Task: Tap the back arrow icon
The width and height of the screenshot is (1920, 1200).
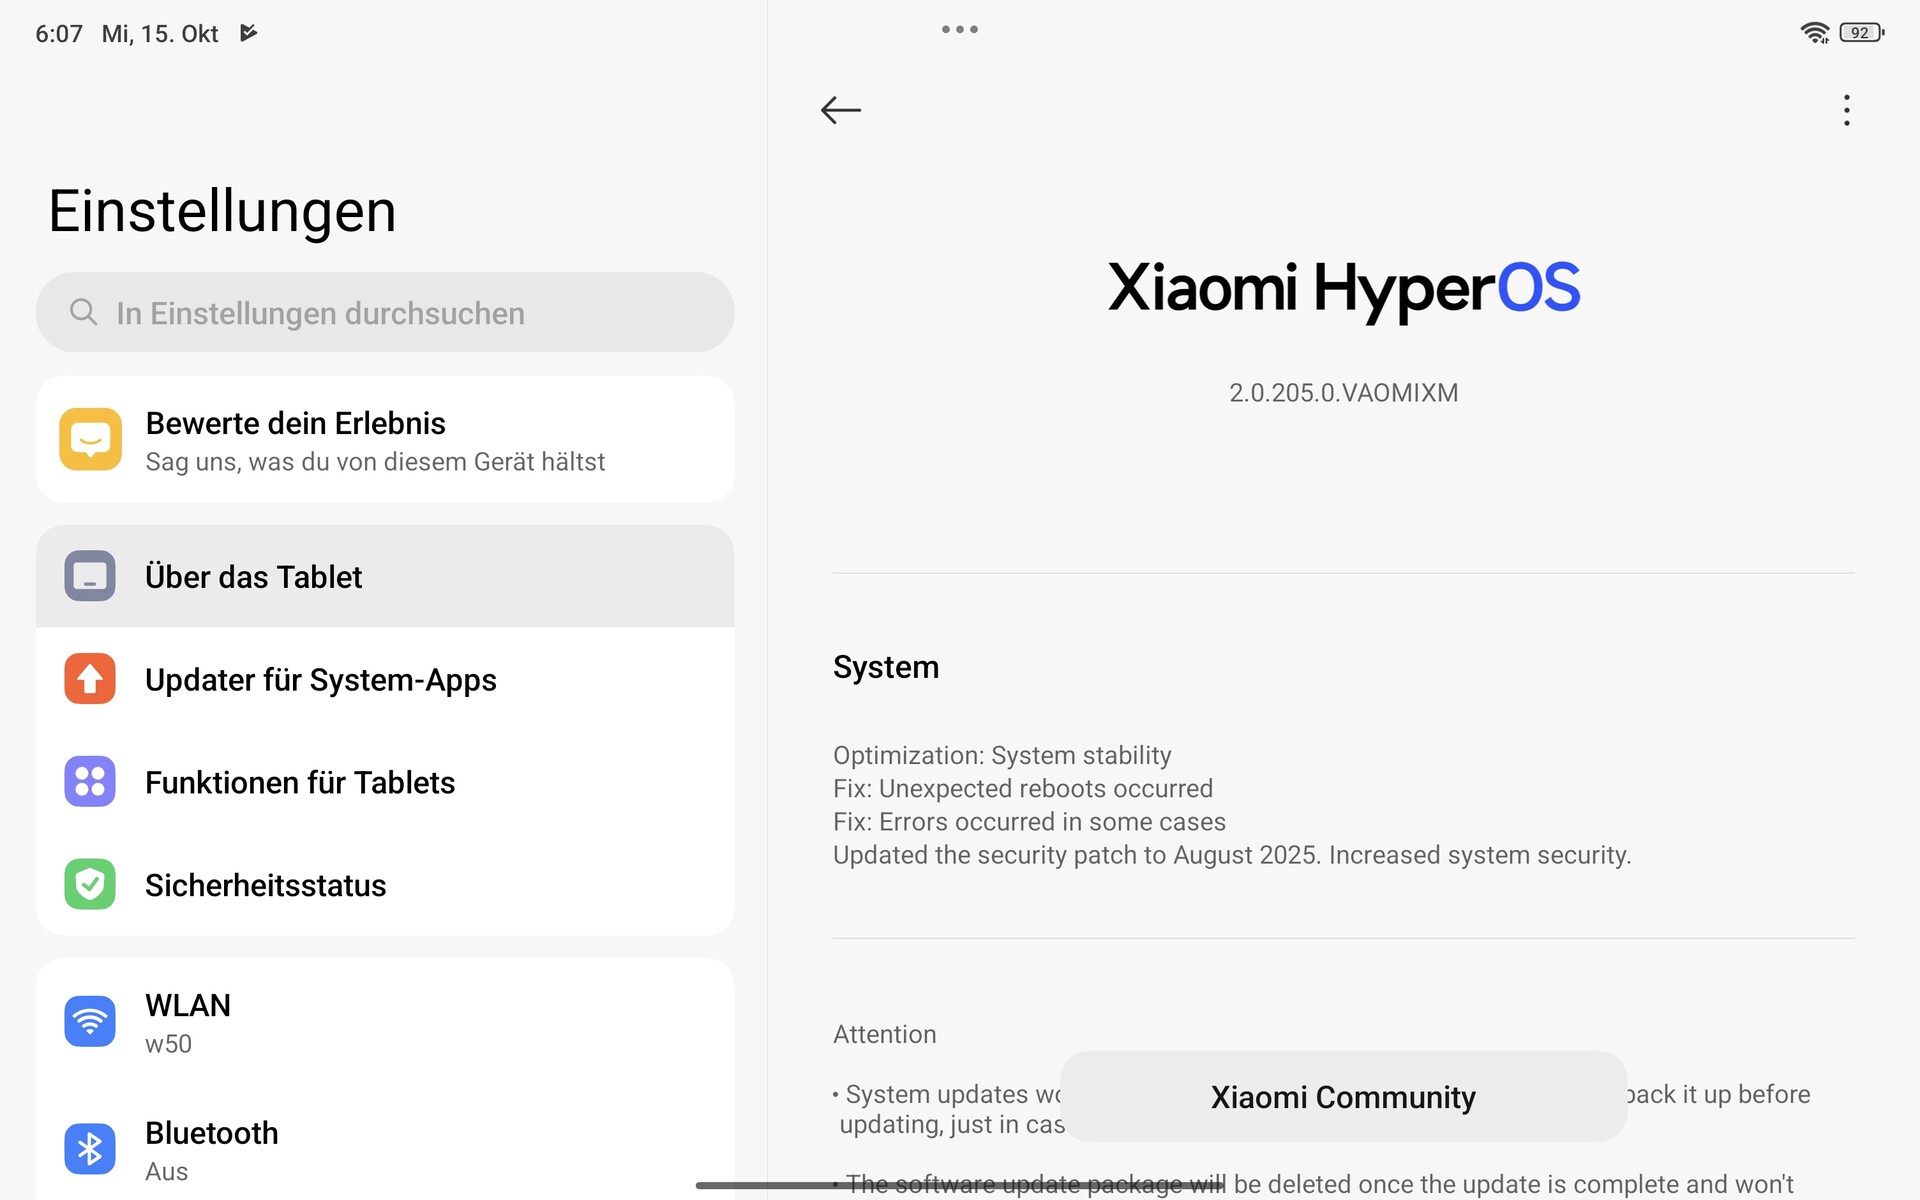Action: click(x=840, y=110)
